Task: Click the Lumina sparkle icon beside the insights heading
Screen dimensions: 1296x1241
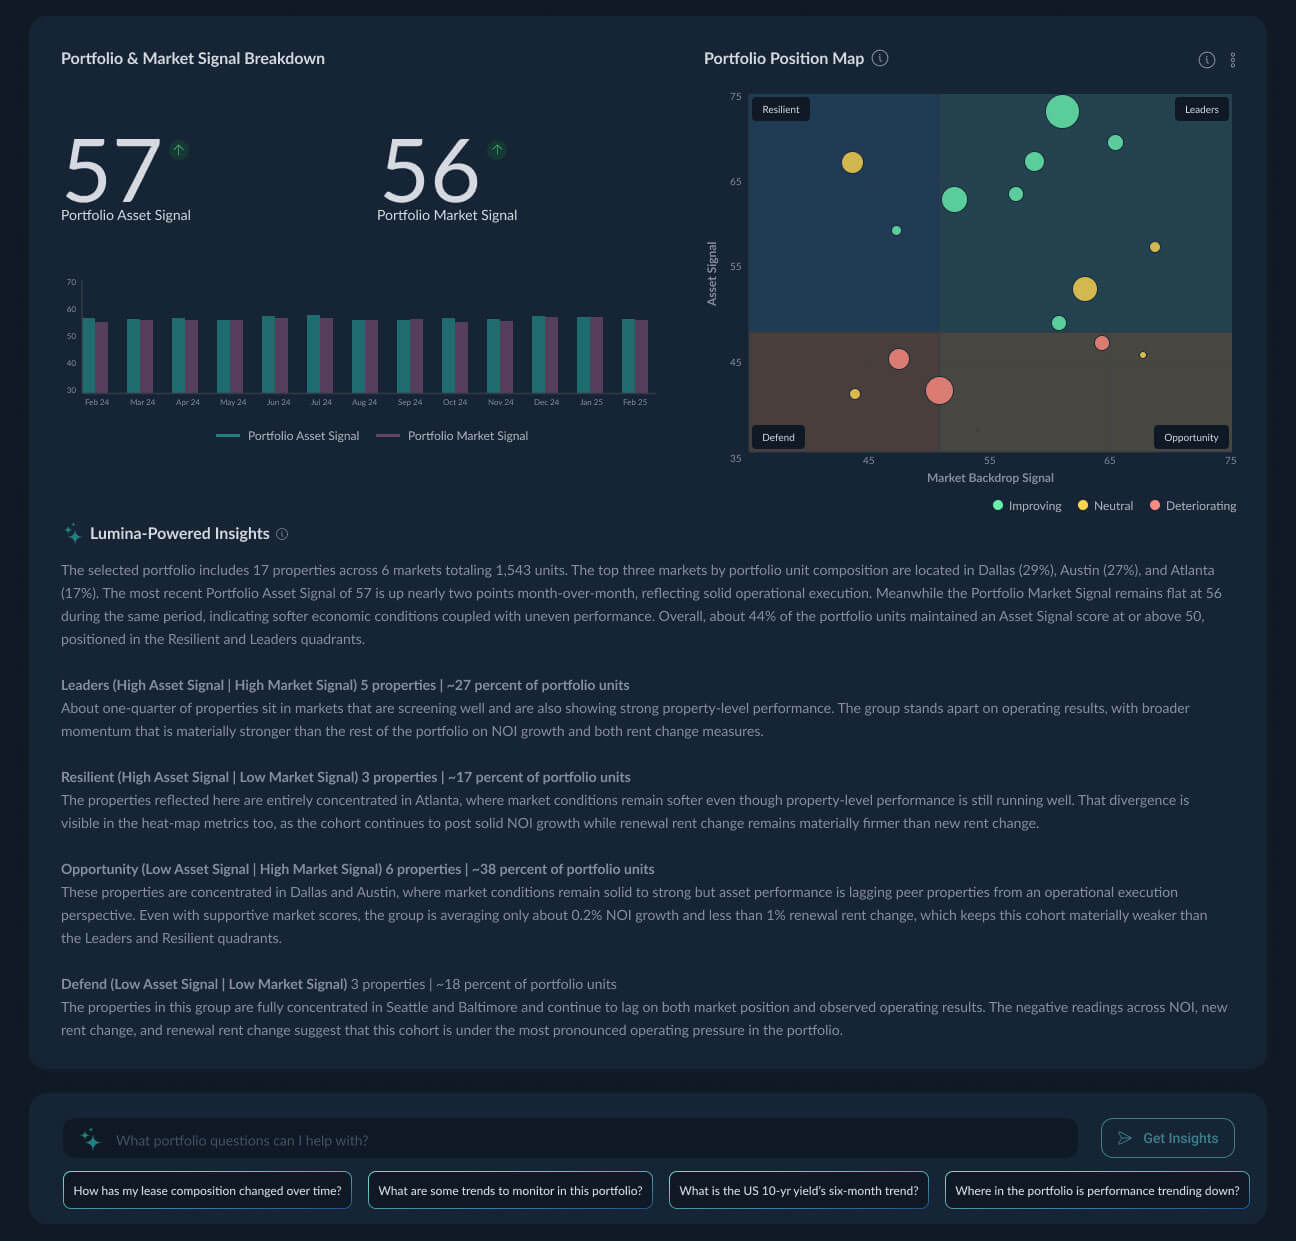Action: pyautogui.click(x=73, y=533)
